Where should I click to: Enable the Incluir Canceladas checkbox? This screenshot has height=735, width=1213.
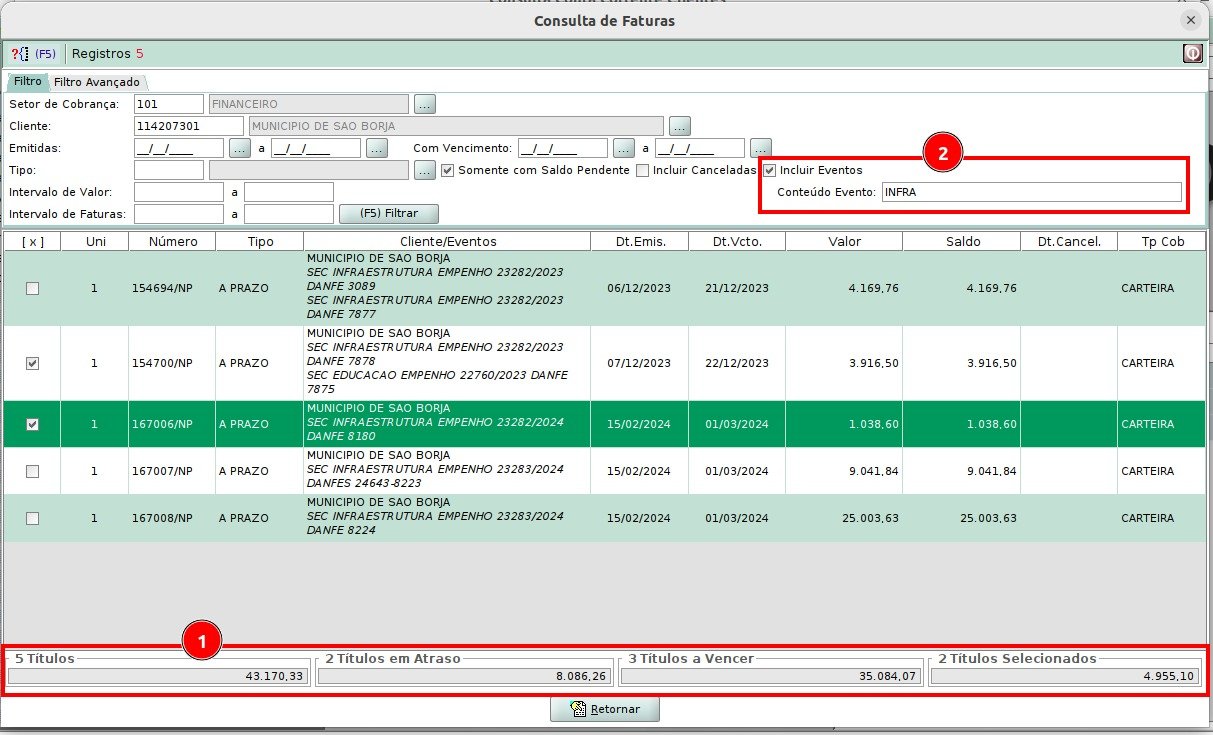point(642,170)
